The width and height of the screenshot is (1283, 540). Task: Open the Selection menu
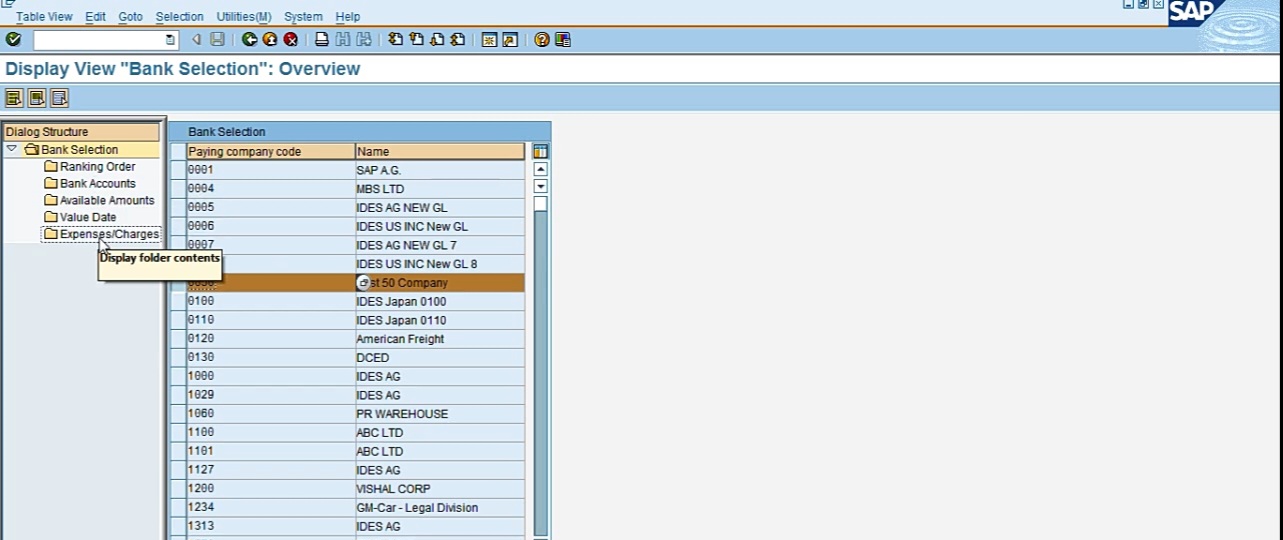(x=180, y=17)
